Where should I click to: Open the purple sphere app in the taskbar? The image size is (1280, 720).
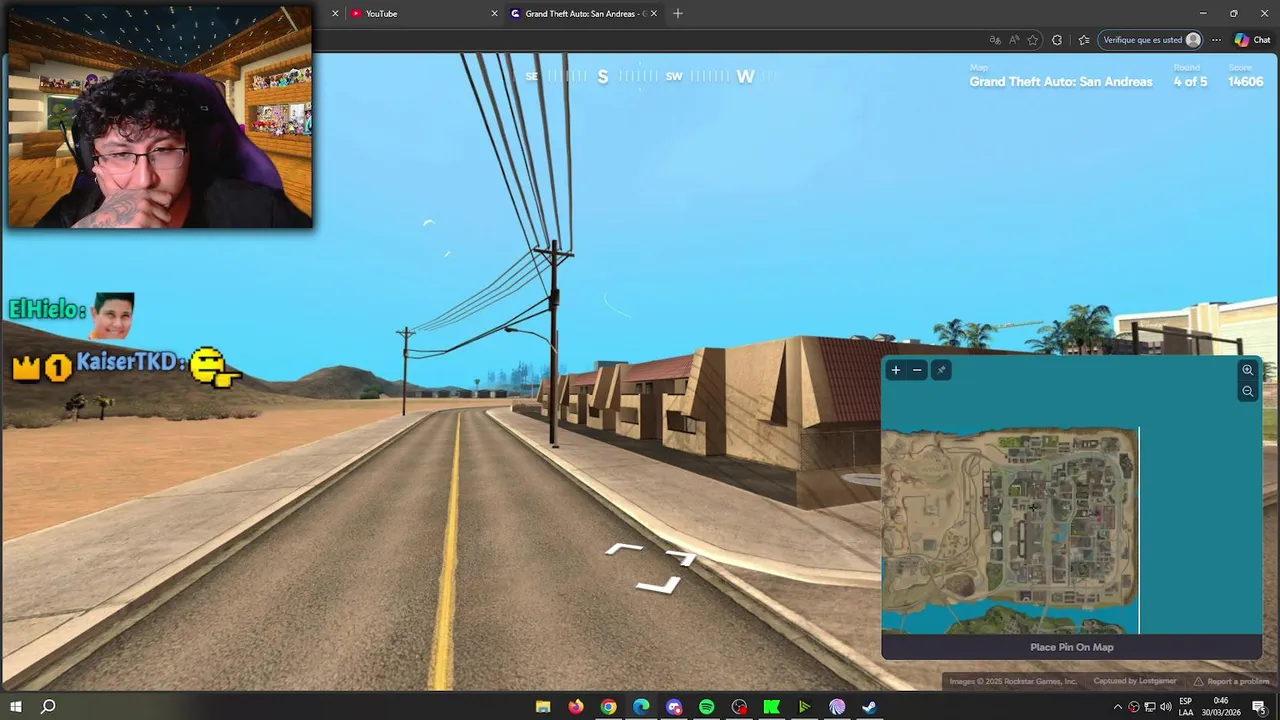coord(837,707)
